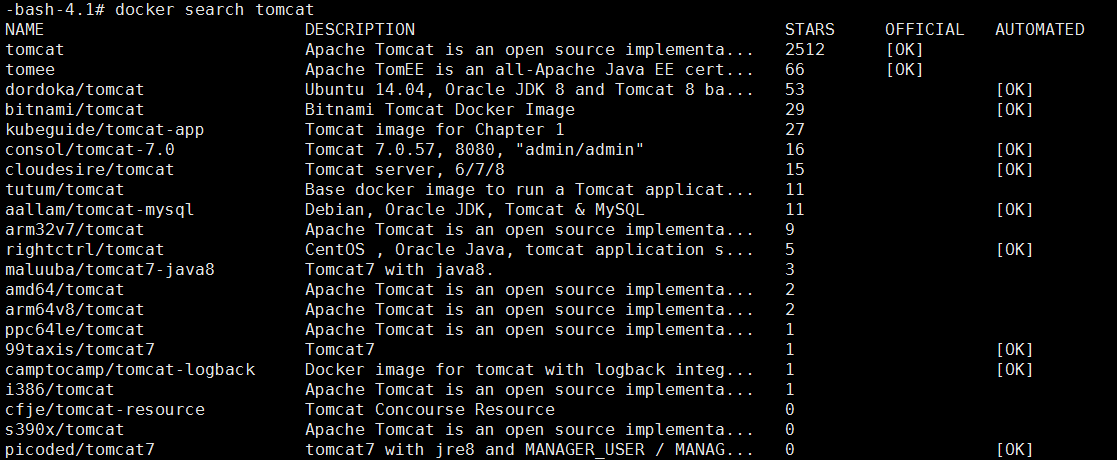1117x460 pixels.
Task: Click the DESCRIPTION column header
Action: point(360,30)
